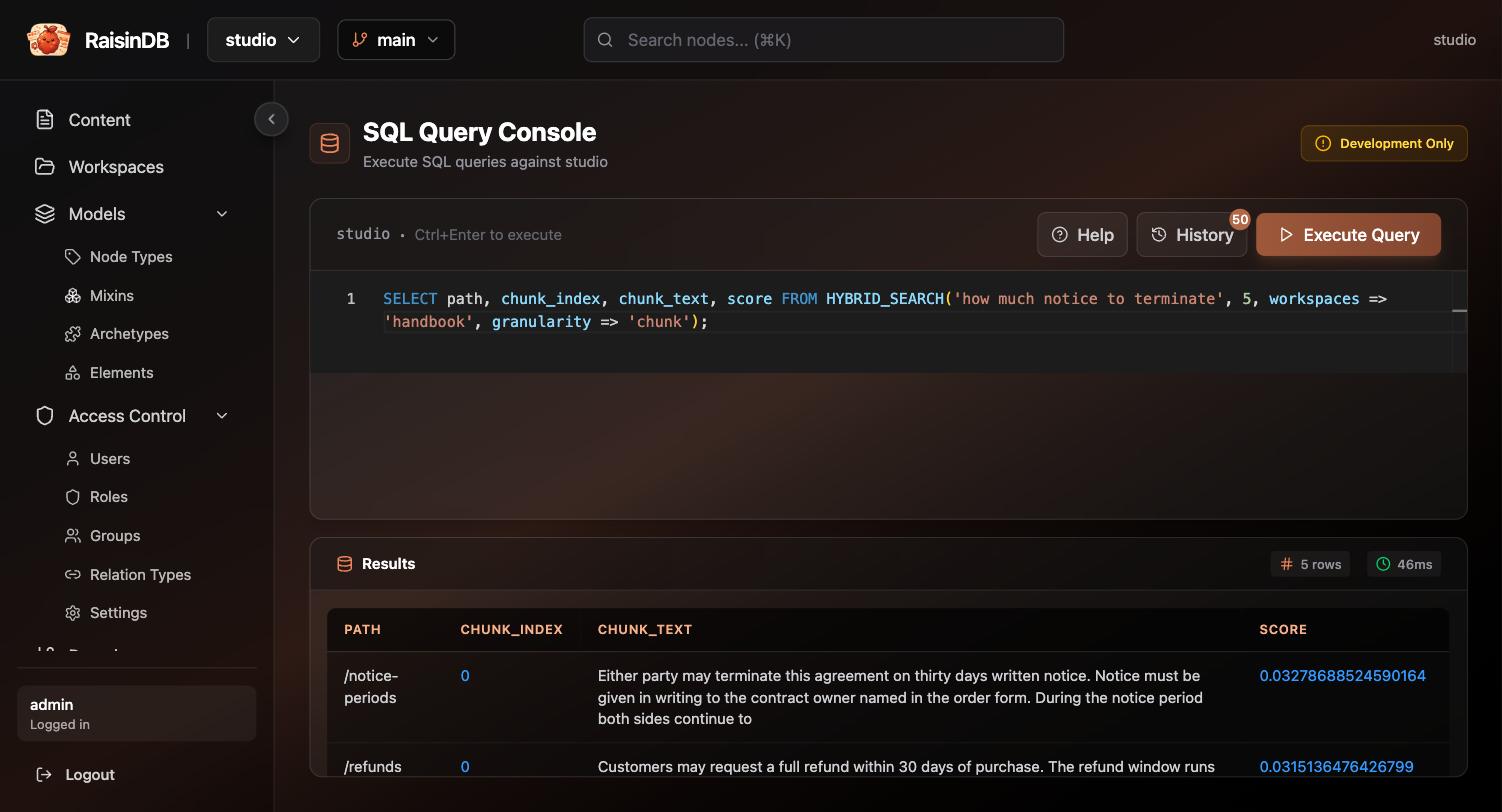Collapse the Access Control group chevron

222,416
